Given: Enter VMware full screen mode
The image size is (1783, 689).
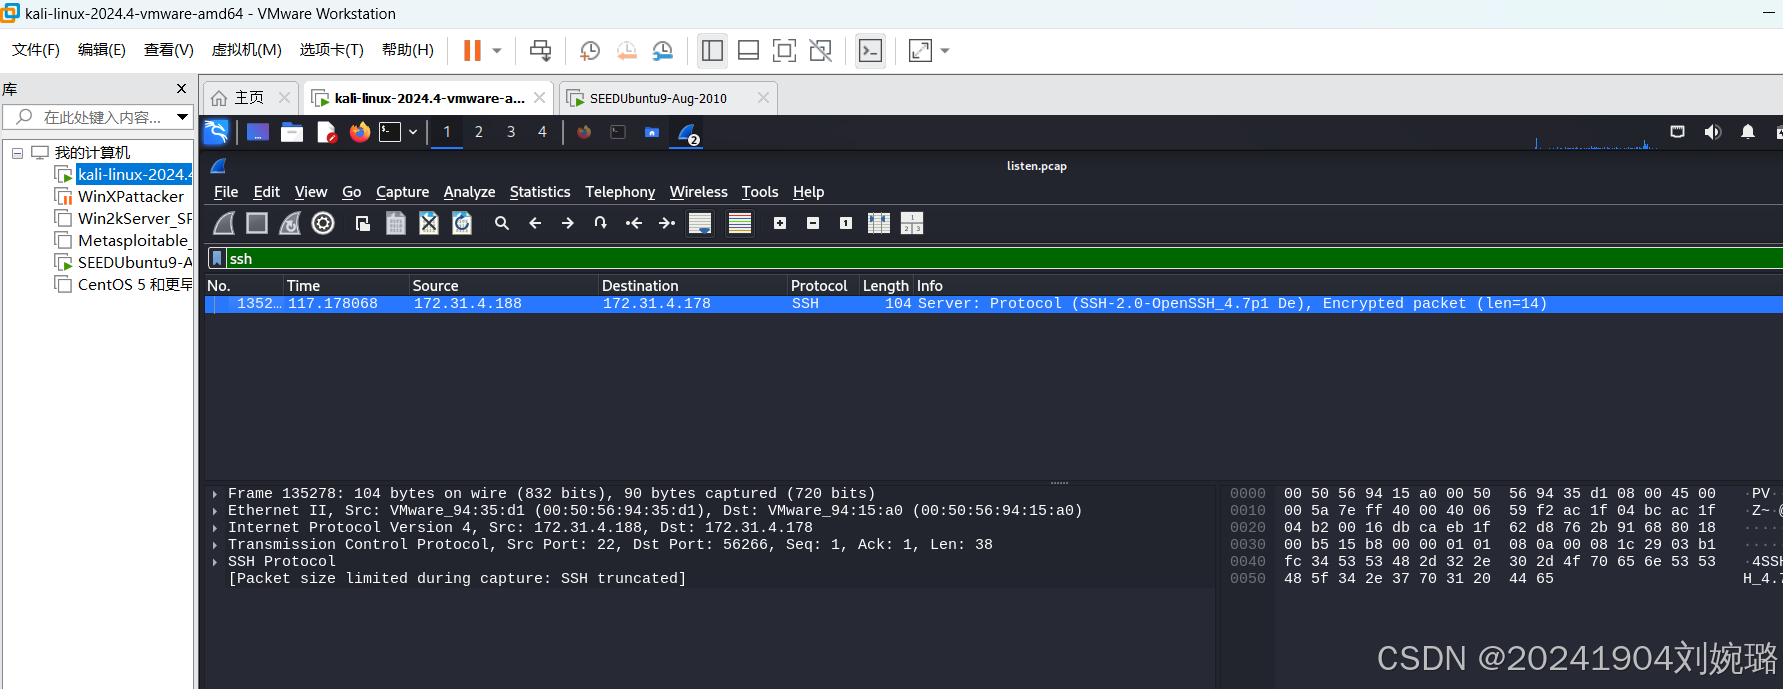Looking at the screenshot, I should [x=784, y=50].
